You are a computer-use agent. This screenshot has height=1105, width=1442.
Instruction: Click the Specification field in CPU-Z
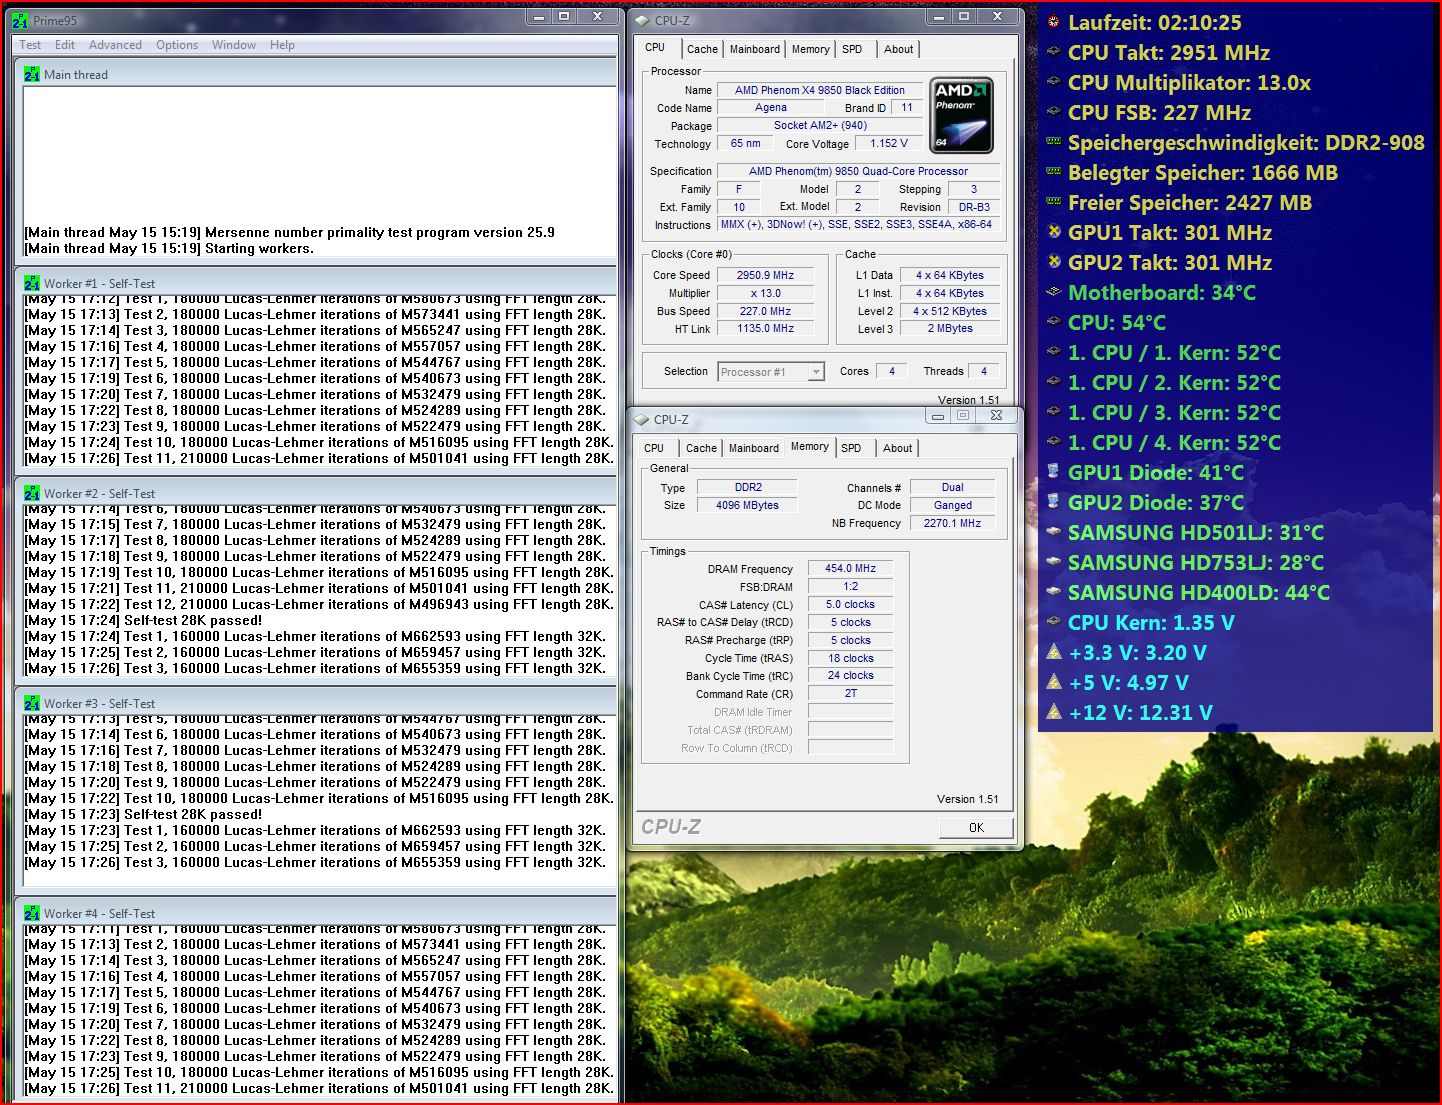coord(858,171)
